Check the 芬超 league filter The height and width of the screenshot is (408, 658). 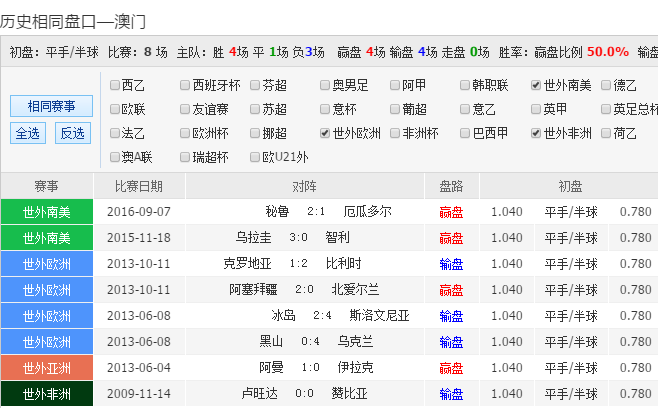point(255,85)
